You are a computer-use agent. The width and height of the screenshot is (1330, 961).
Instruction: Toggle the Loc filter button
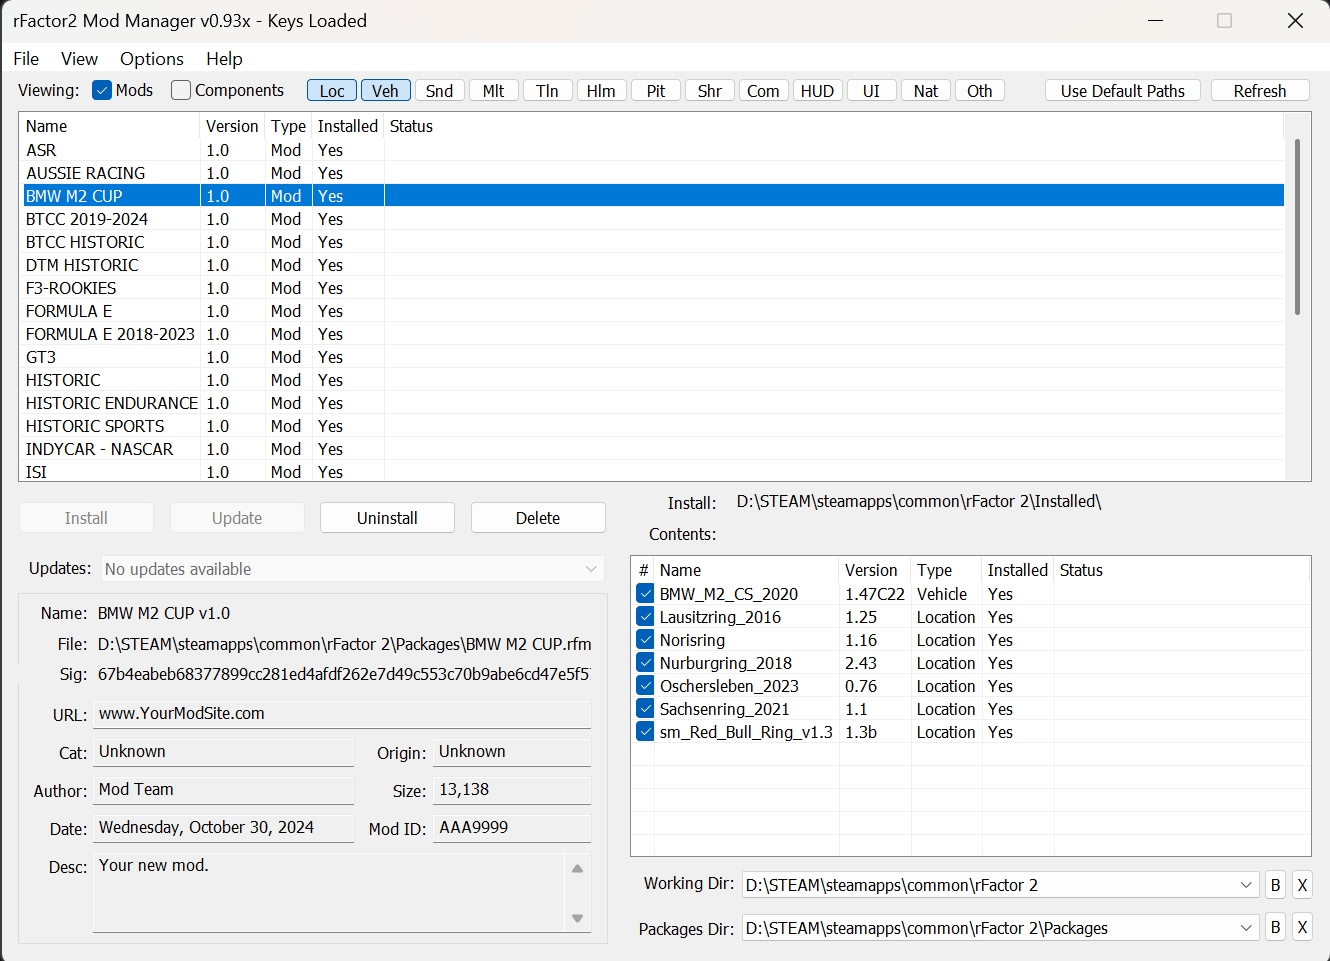coord(332,91)
